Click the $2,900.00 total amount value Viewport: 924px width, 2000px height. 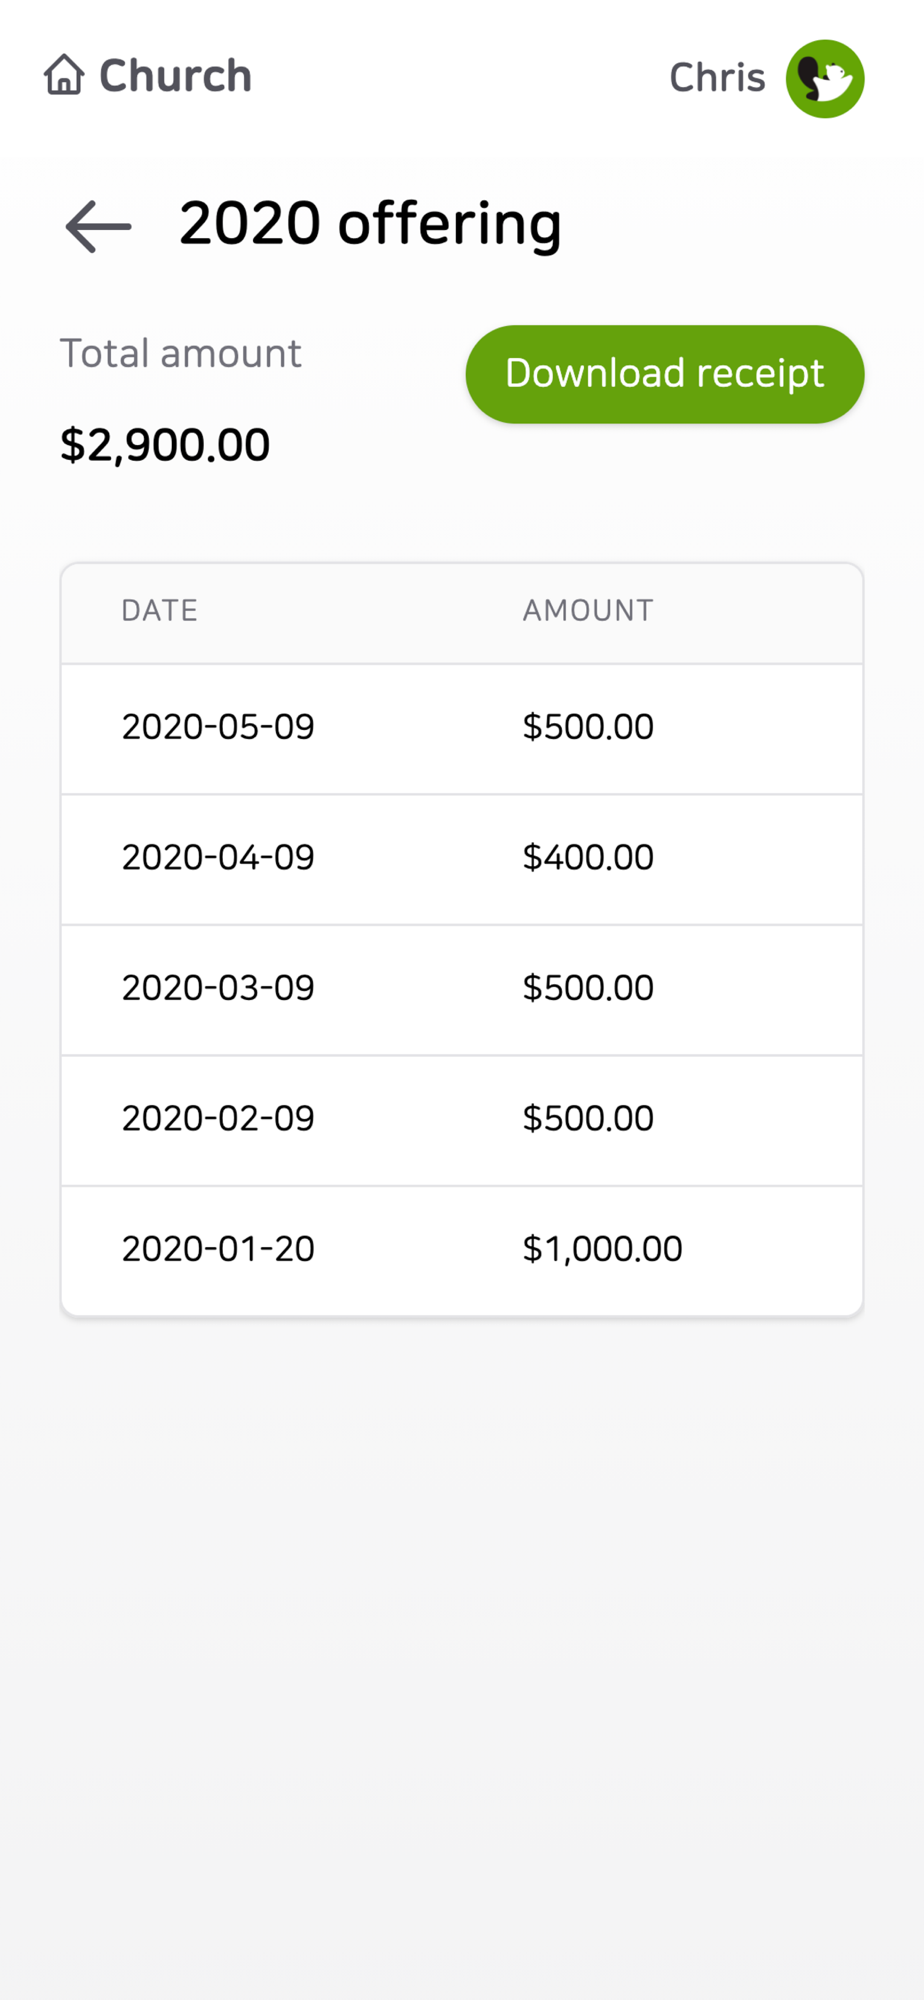click(165, 445)
